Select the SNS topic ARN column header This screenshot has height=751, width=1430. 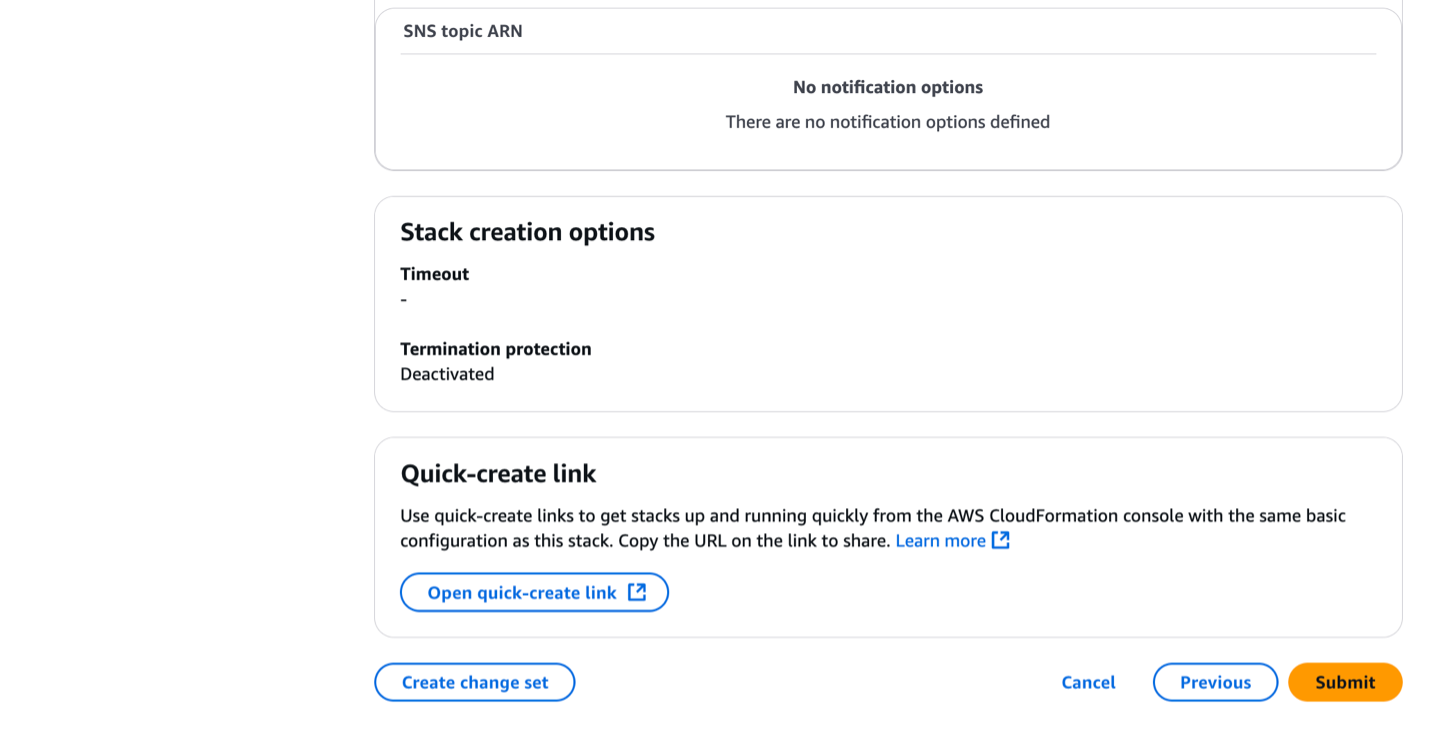point(463,31)
